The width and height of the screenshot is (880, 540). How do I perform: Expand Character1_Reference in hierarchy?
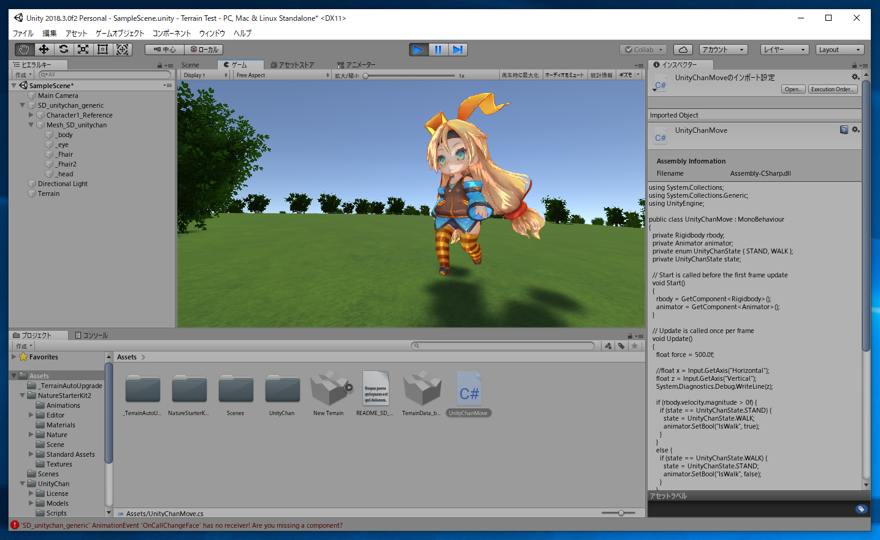click(31, 115)
